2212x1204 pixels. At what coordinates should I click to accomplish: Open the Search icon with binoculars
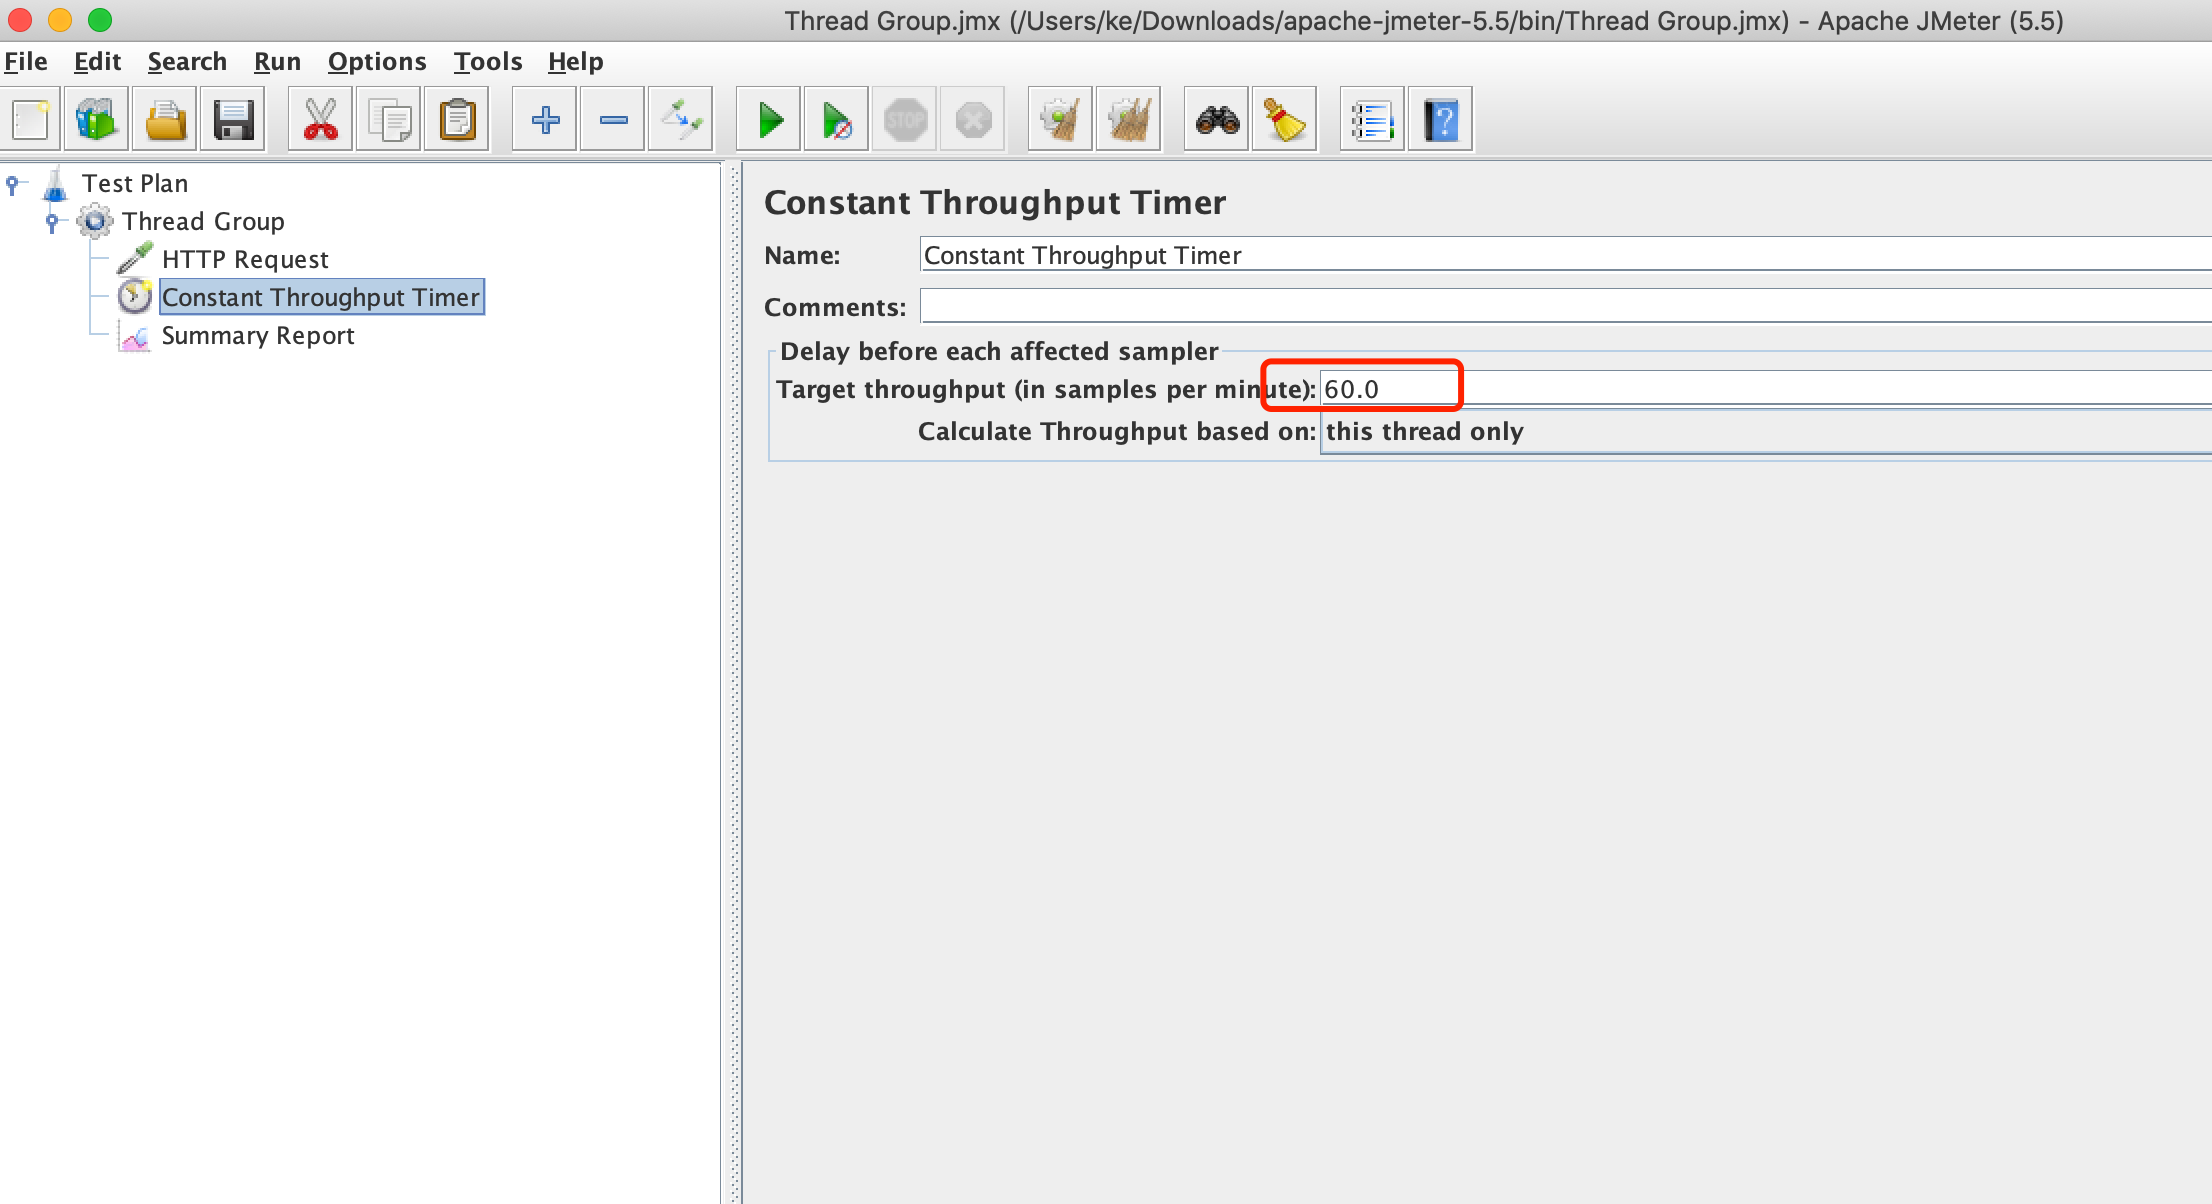point(1215,118)
